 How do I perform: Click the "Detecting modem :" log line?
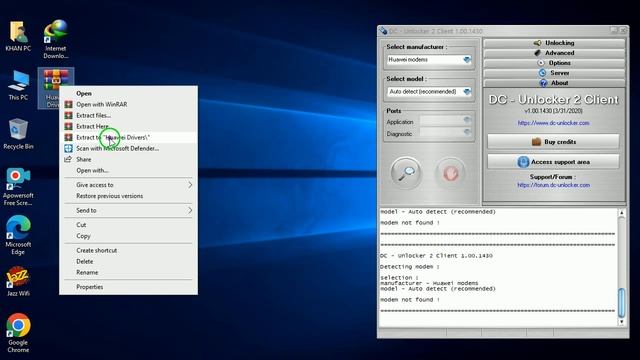coord(410,267)
